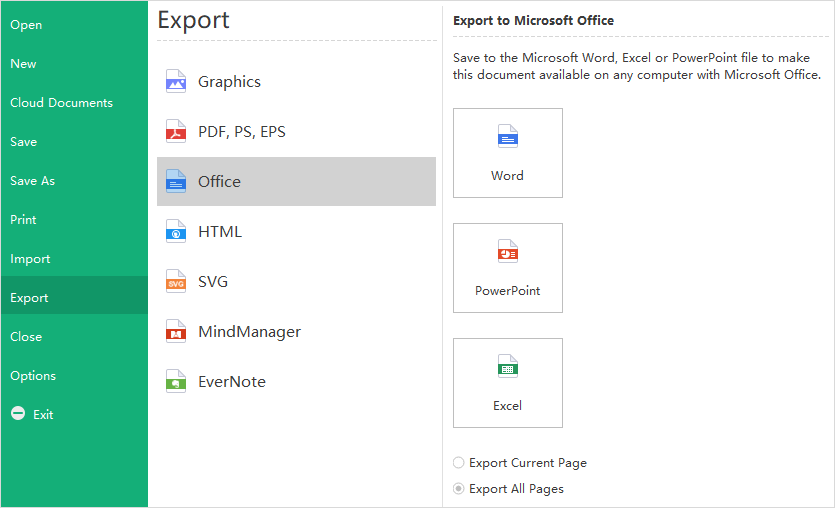
Task: Choose Import from the left menu
Action: click(x=30, y=259)
